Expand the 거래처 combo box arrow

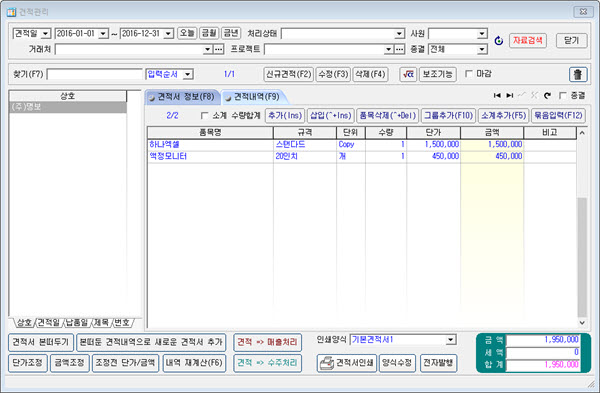tap(207, 49)
